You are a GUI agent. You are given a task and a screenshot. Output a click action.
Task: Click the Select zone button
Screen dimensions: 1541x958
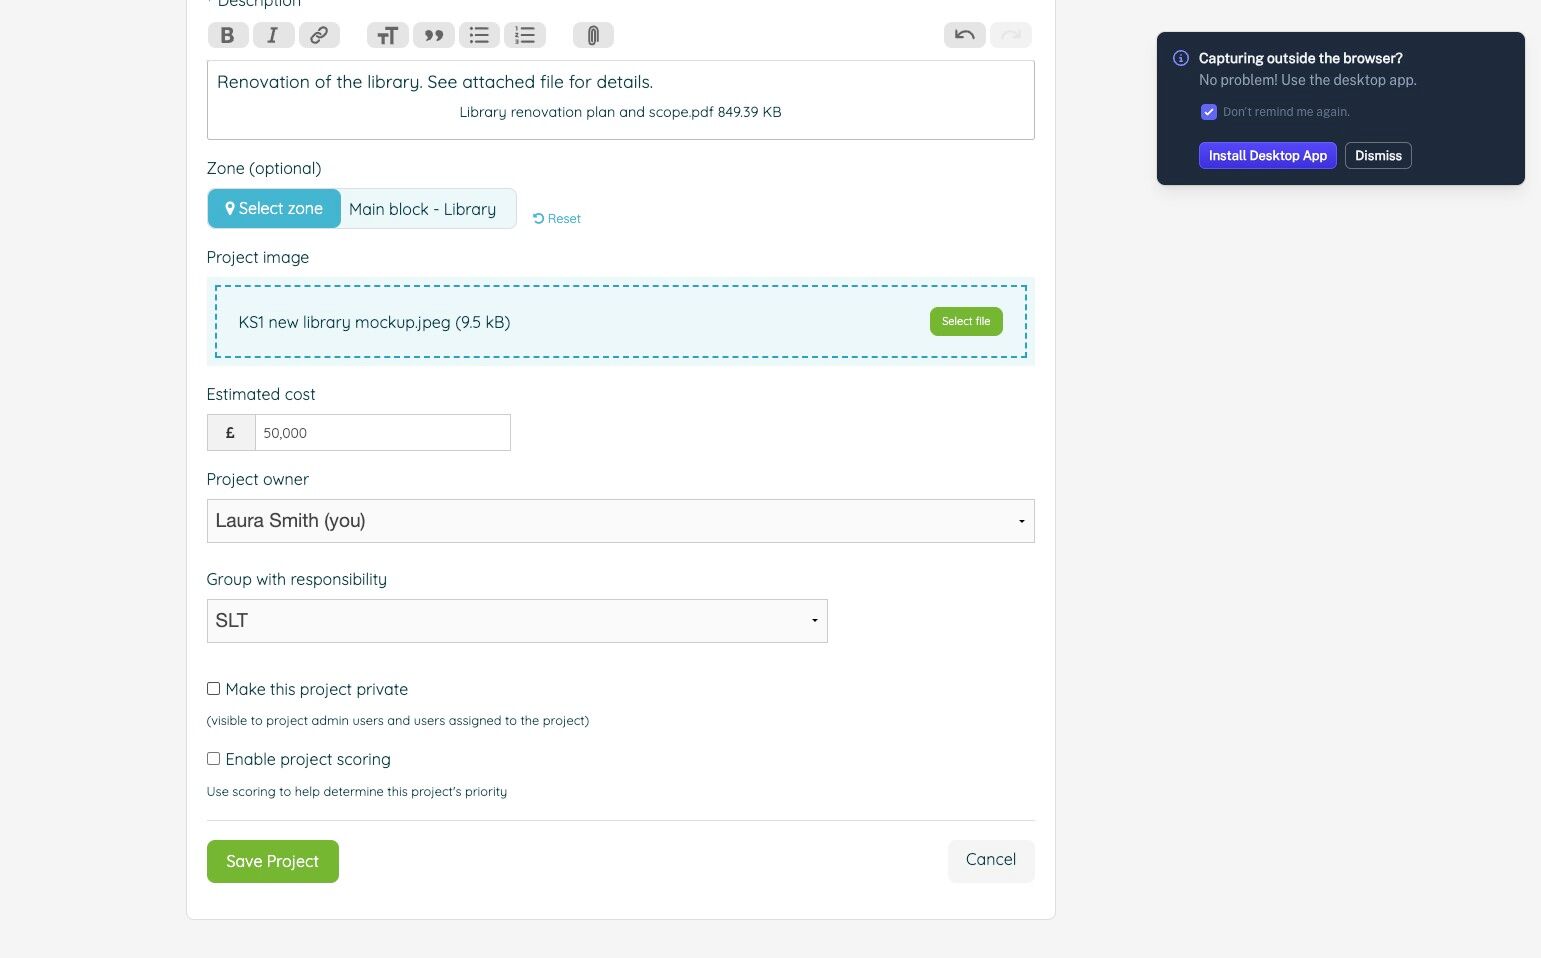[x=274, y=209]
